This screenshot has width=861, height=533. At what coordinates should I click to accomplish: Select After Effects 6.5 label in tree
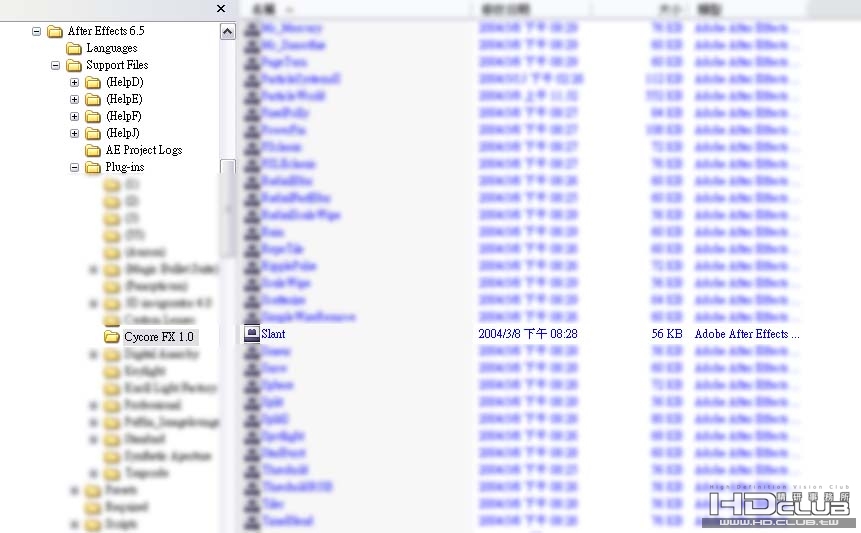(106, 31)
